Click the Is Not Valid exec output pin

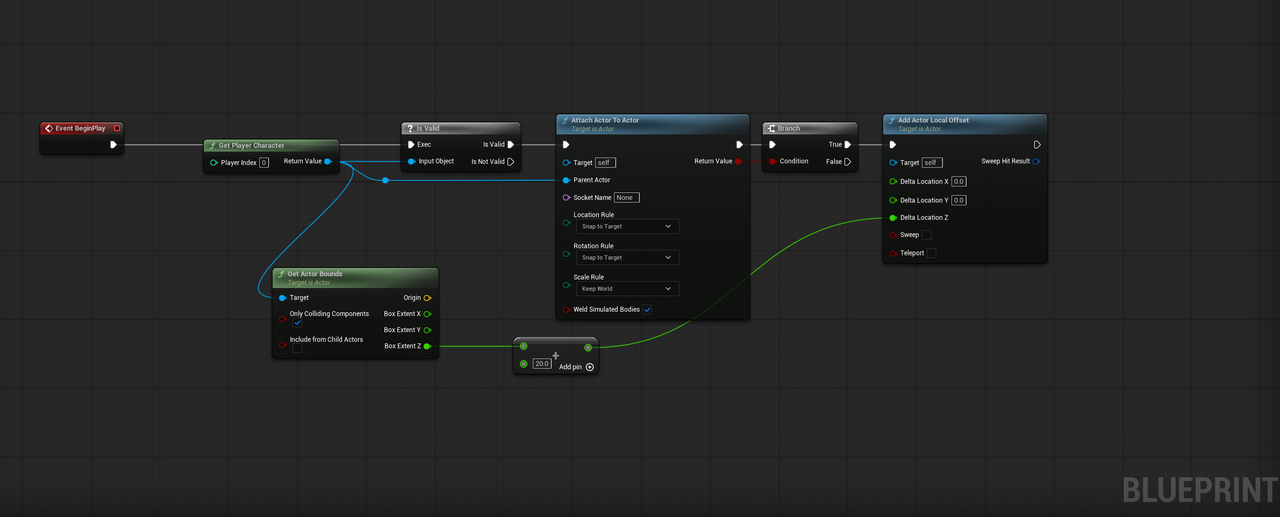click(x=511, y=161)
